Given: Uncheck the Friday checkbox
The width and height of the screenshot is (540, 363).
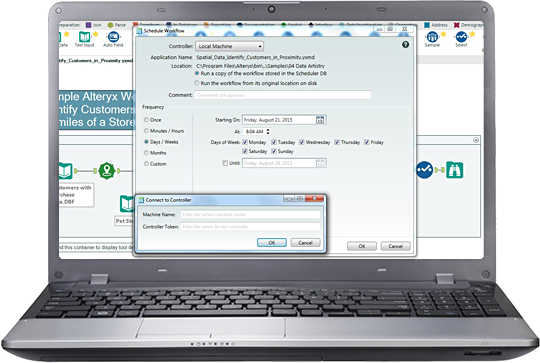Looking at the screenshot, I should [367, 142].
